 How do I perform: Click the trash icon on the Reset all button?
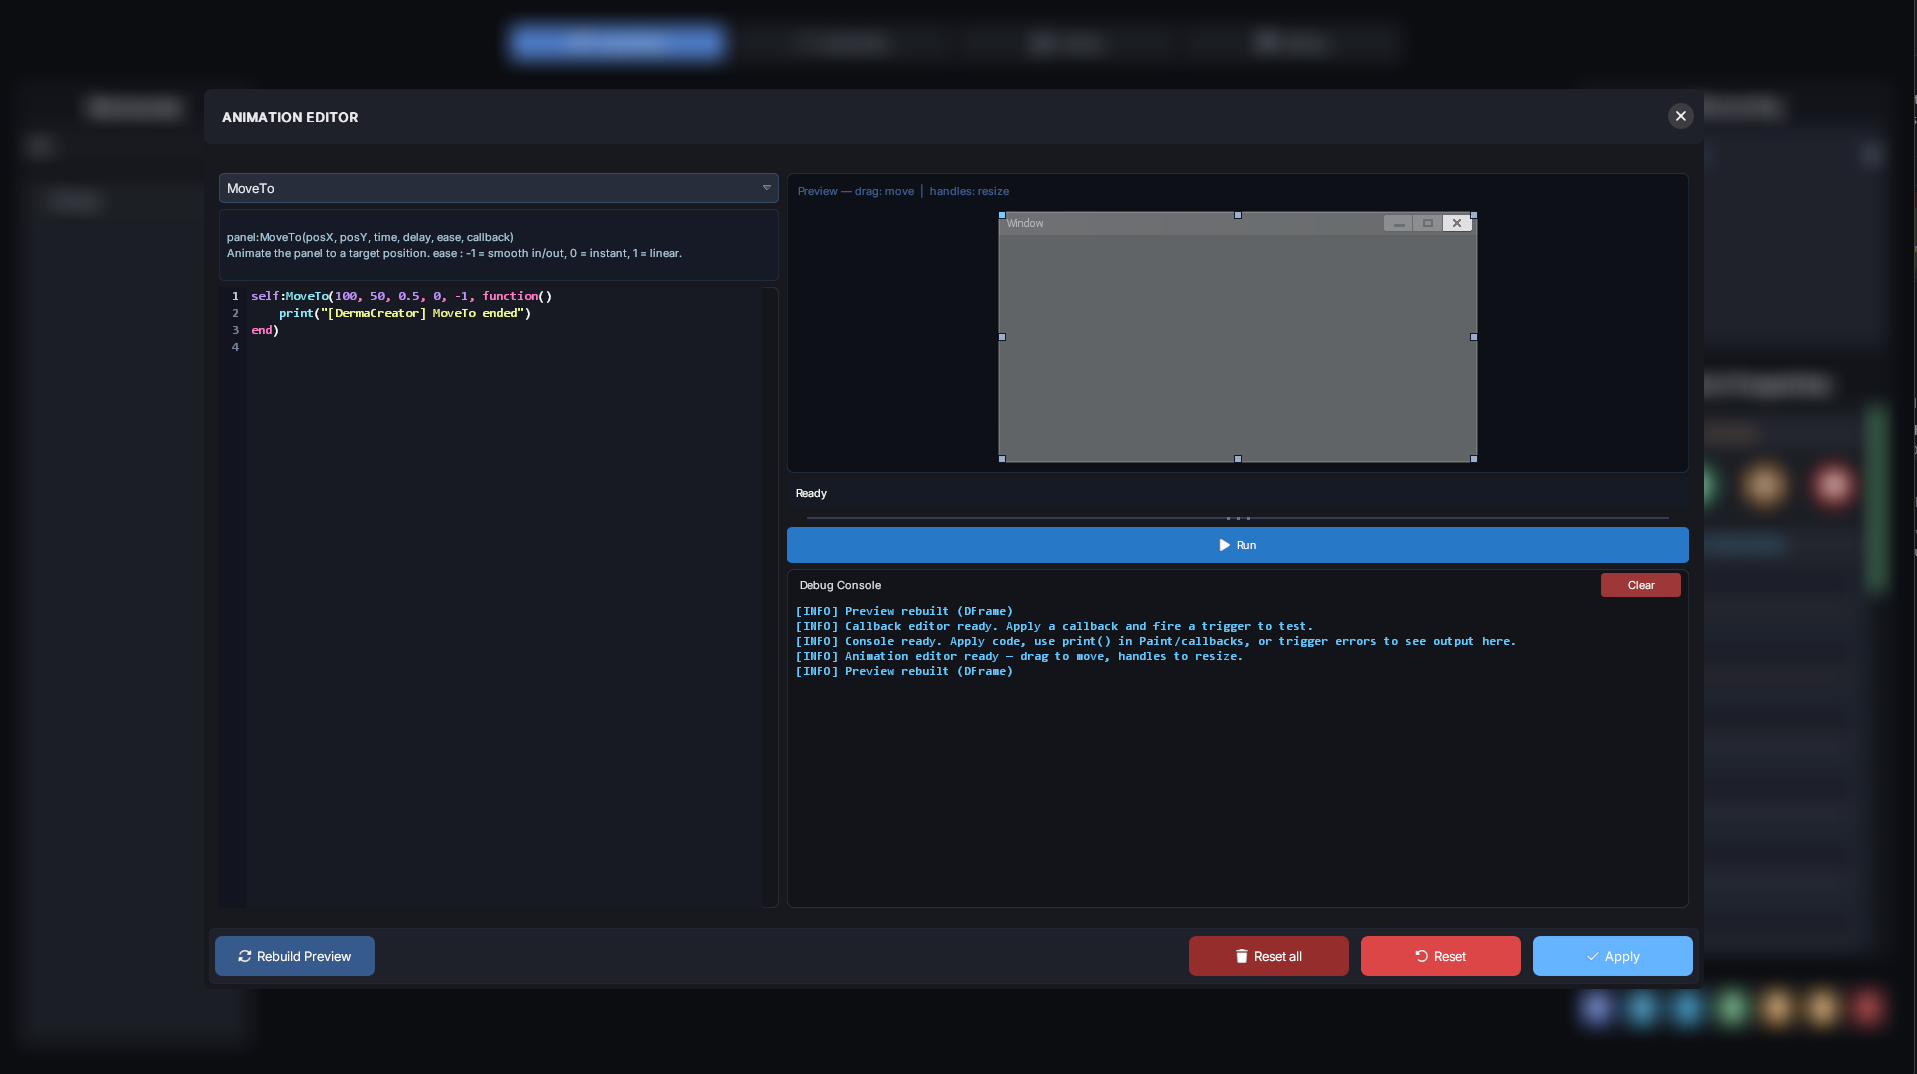[x=1241, y=956]
